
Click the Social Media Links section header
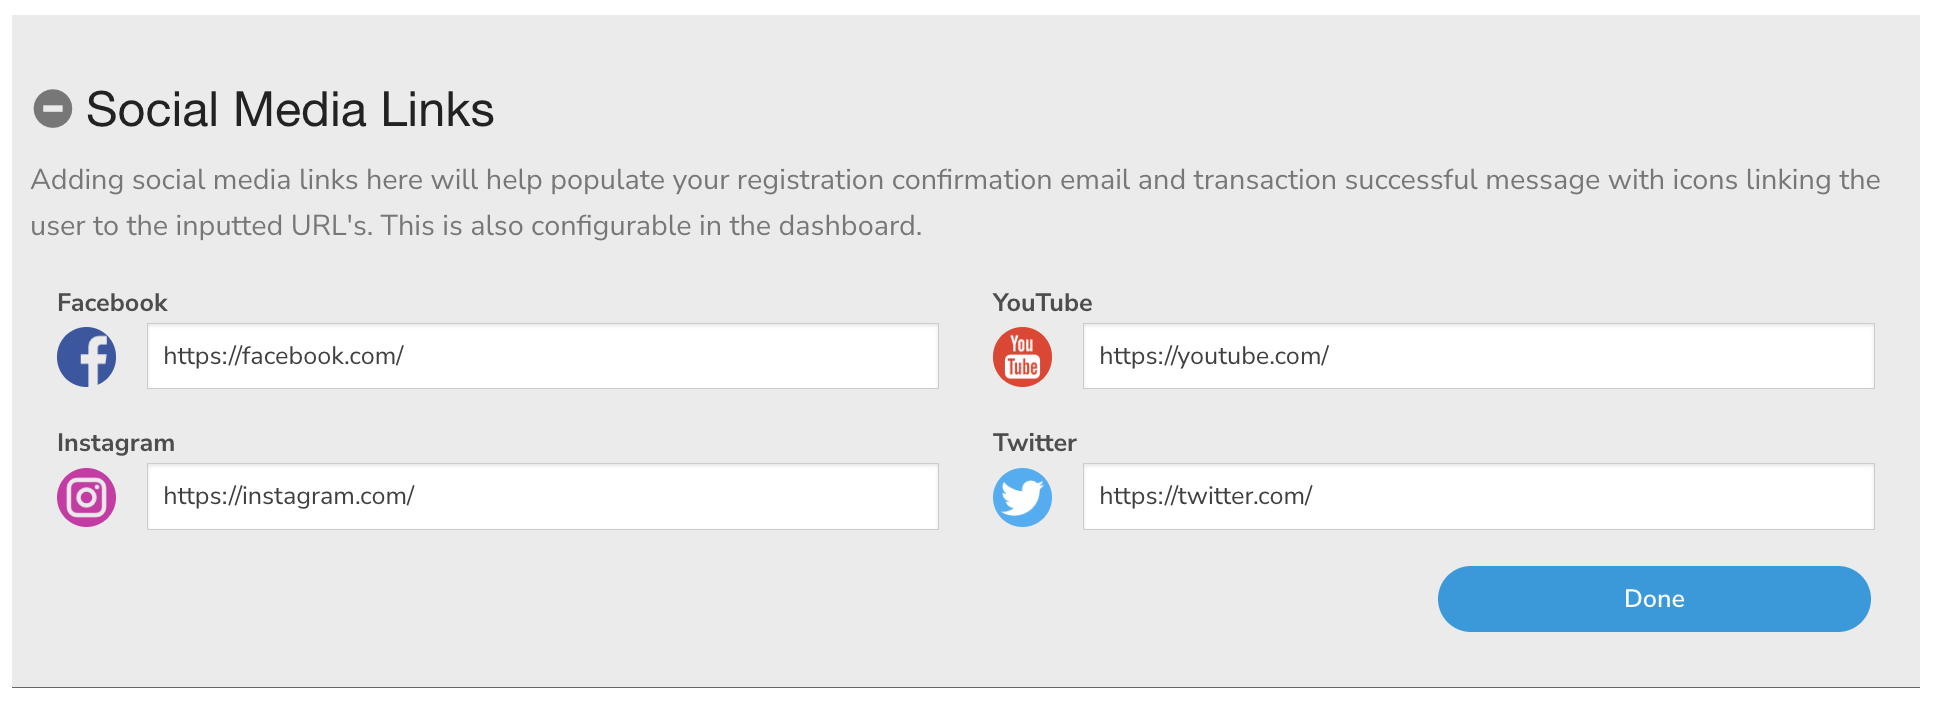[290, 110]
